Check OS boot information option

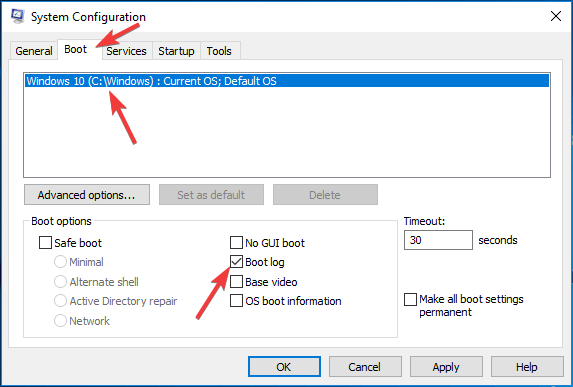[x=236, y=301]
